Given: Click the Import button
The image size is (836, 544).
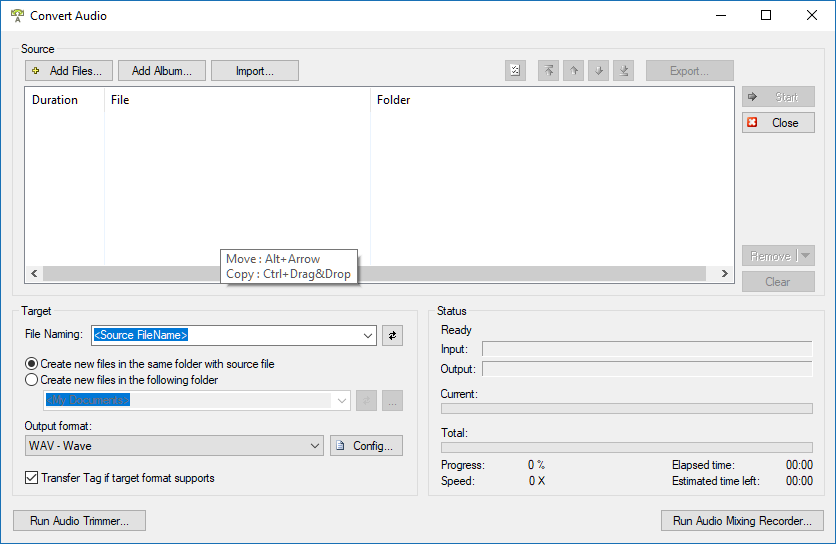Looking at the screenshot, I should [255, 71].
